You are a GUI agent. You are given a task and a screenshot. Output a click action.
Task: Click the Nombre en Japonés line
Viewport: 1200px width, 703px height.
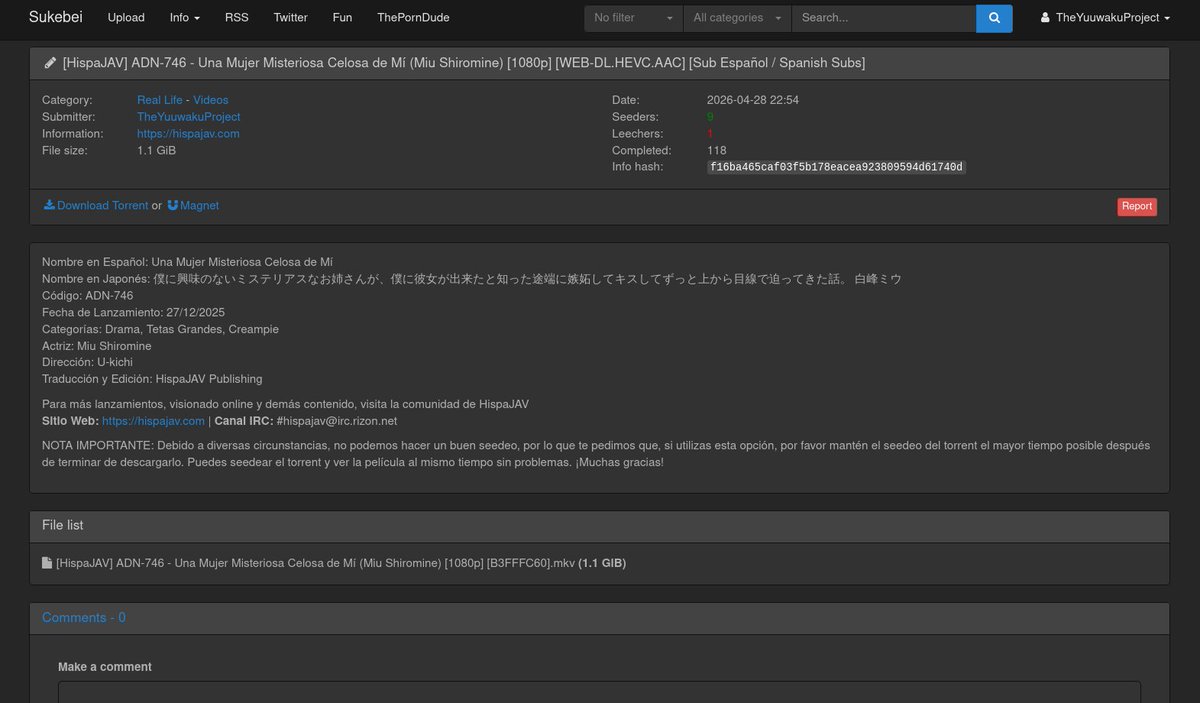pyautogui.click(x=472, y=279)
